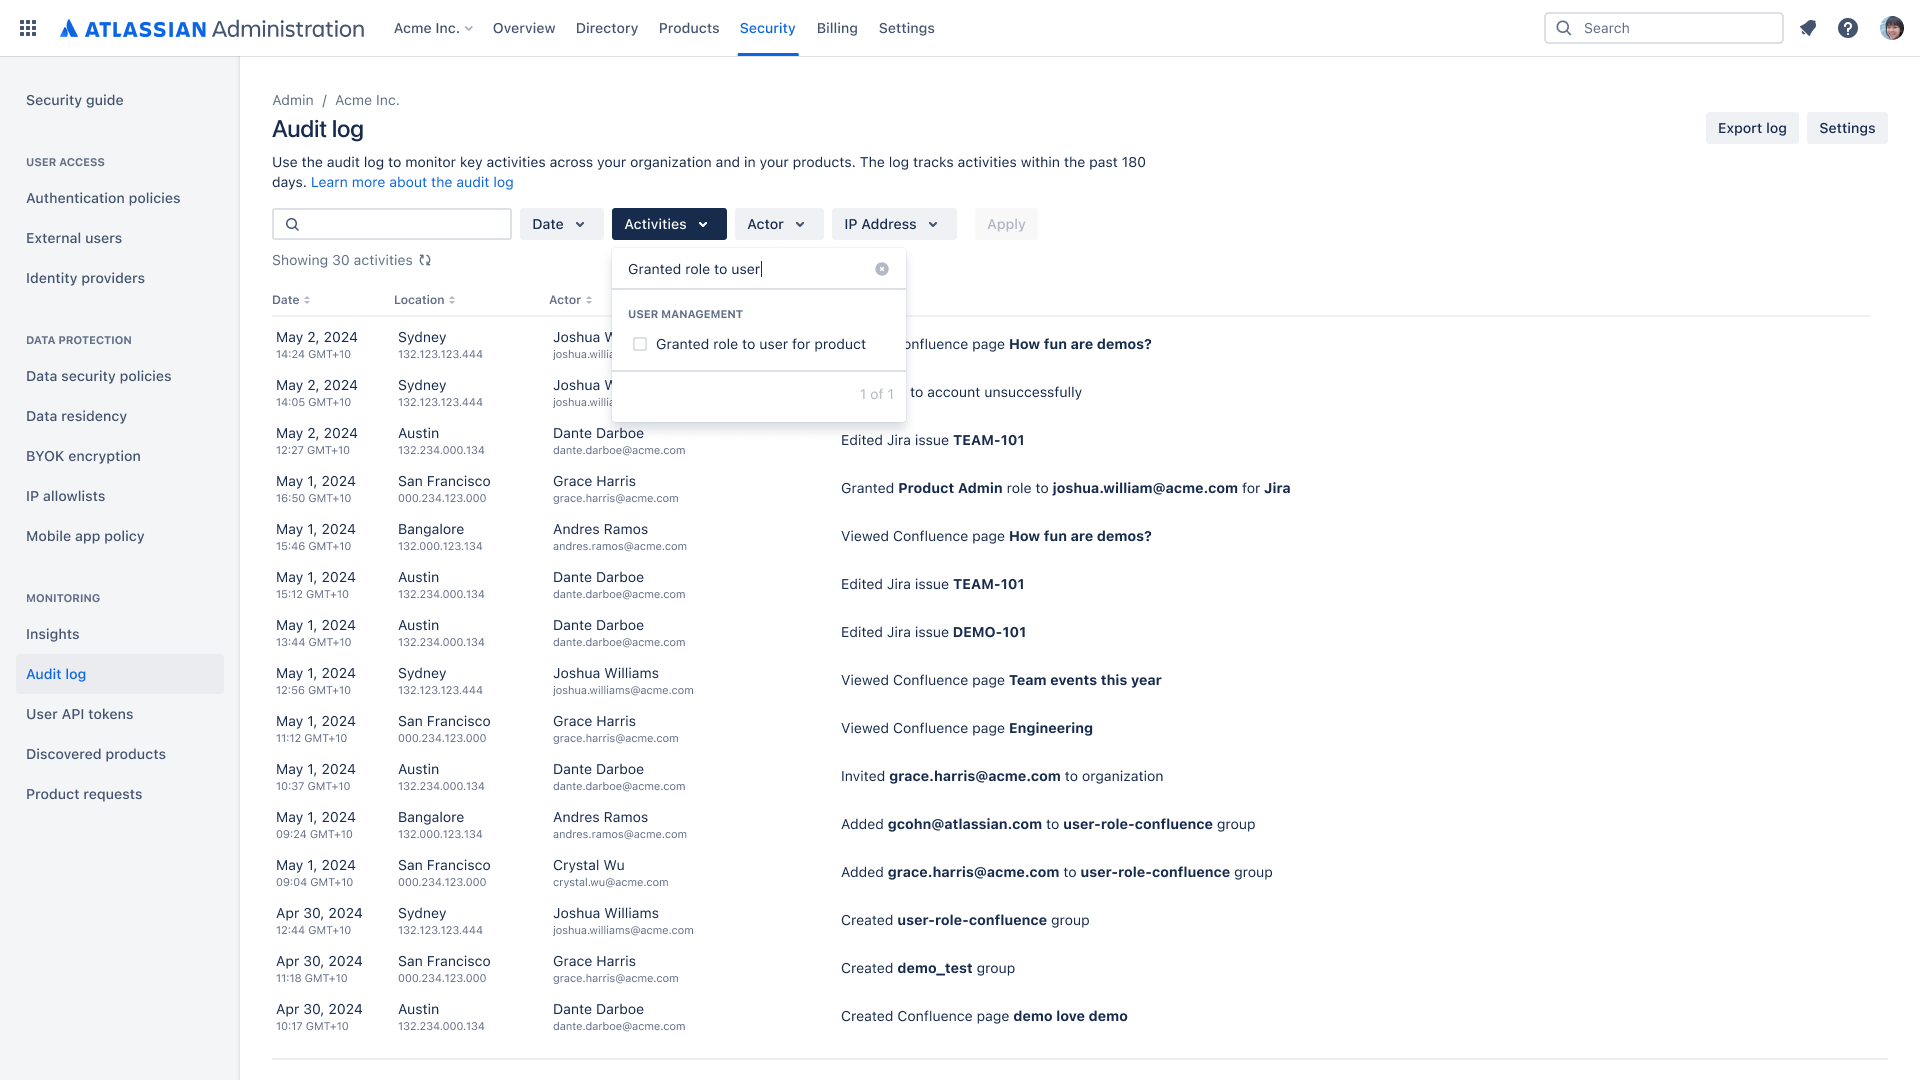The width and height of the screenshot is (1920, 1080).
Task: Toggle the Granted role to user for product checkbox
Action: point(640,344)
